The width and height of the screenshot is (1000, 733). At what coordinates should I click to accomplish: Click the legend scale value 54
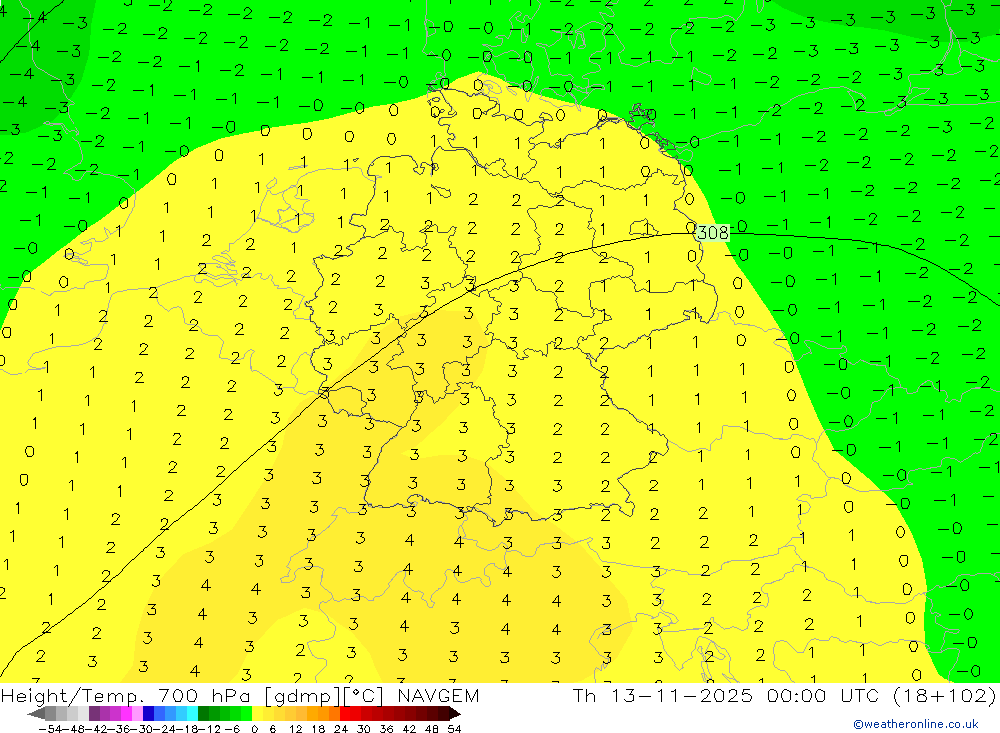point(454,729)
